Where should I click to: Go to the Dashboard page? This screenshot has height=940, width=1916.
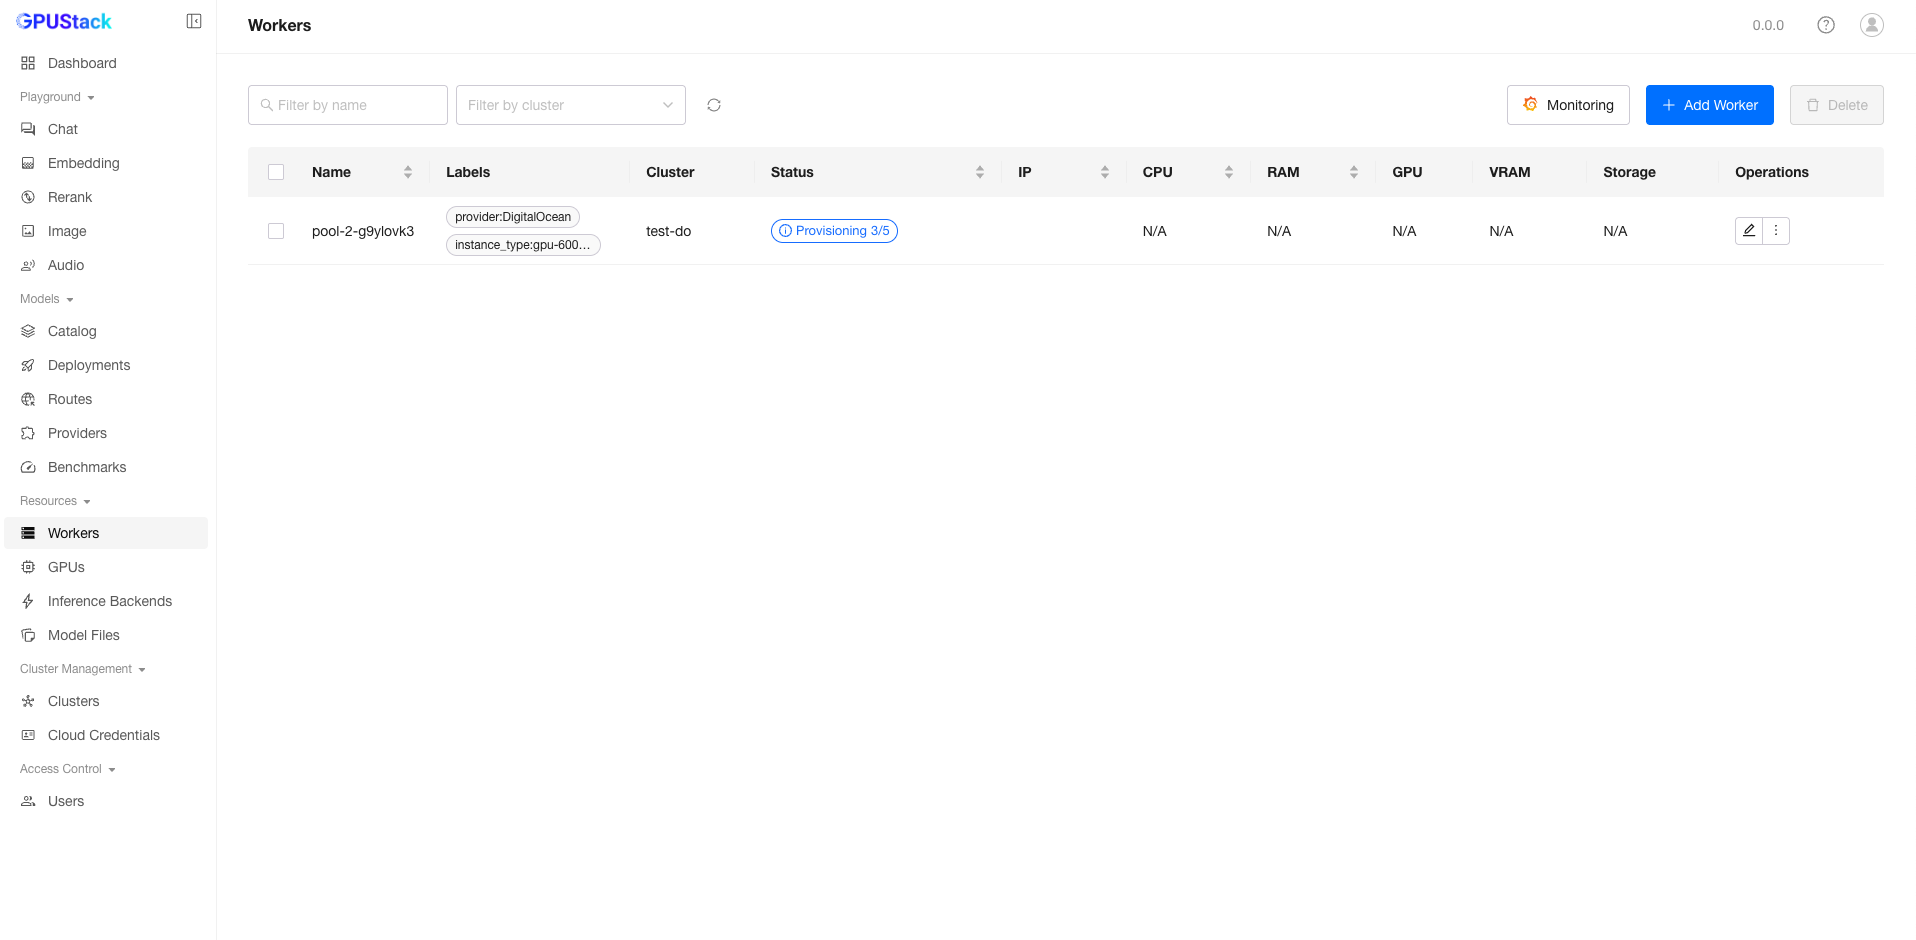[x=82, y=63]
